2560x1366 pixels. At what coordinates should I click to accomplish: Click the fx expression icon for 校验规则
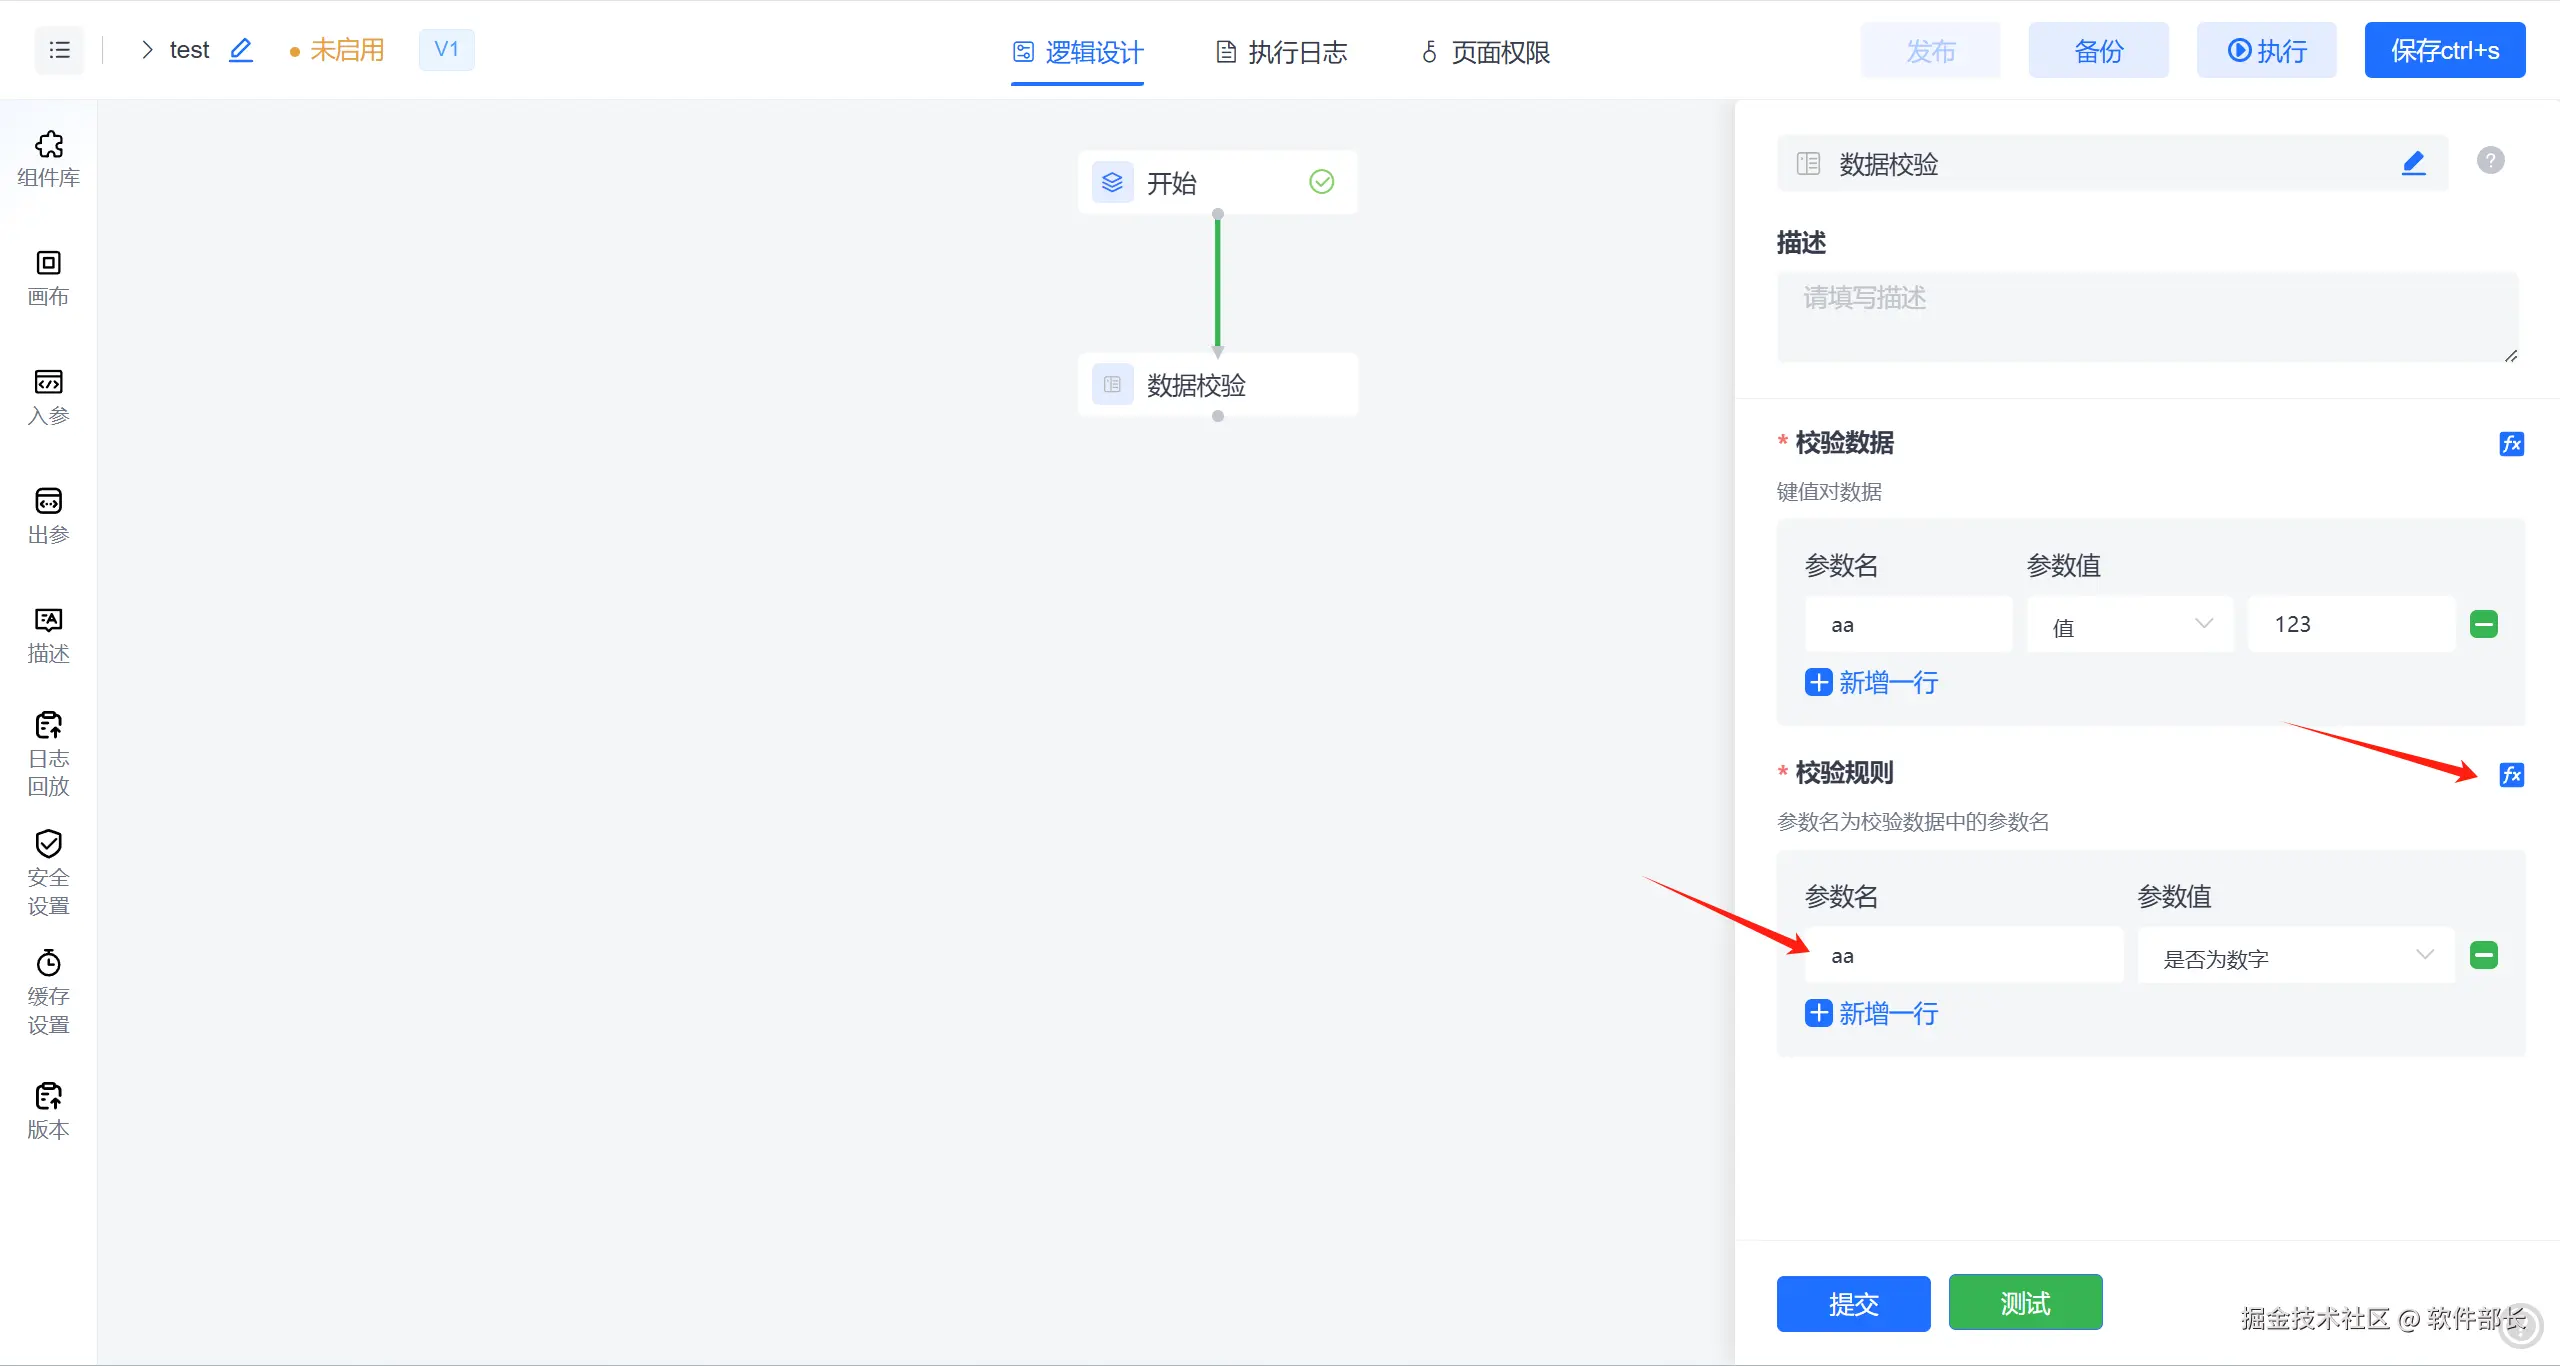2511,775
